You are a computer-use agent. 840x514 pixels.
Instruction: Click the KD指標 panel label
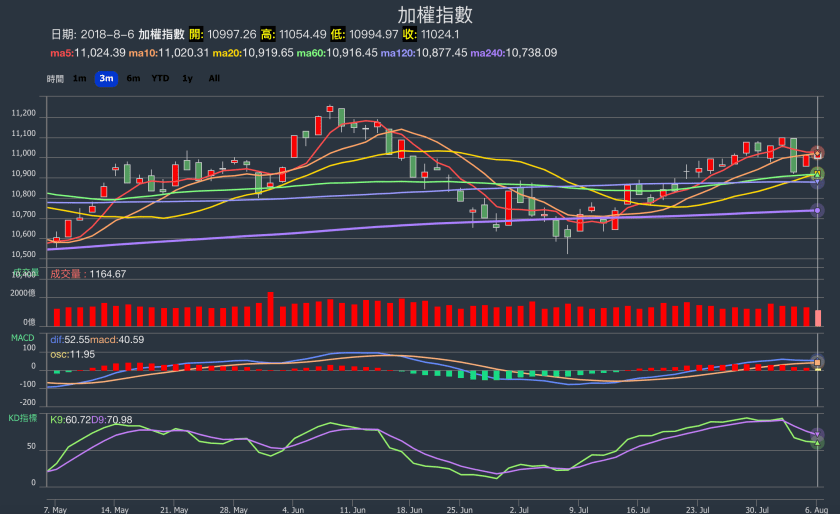point(22,417)
